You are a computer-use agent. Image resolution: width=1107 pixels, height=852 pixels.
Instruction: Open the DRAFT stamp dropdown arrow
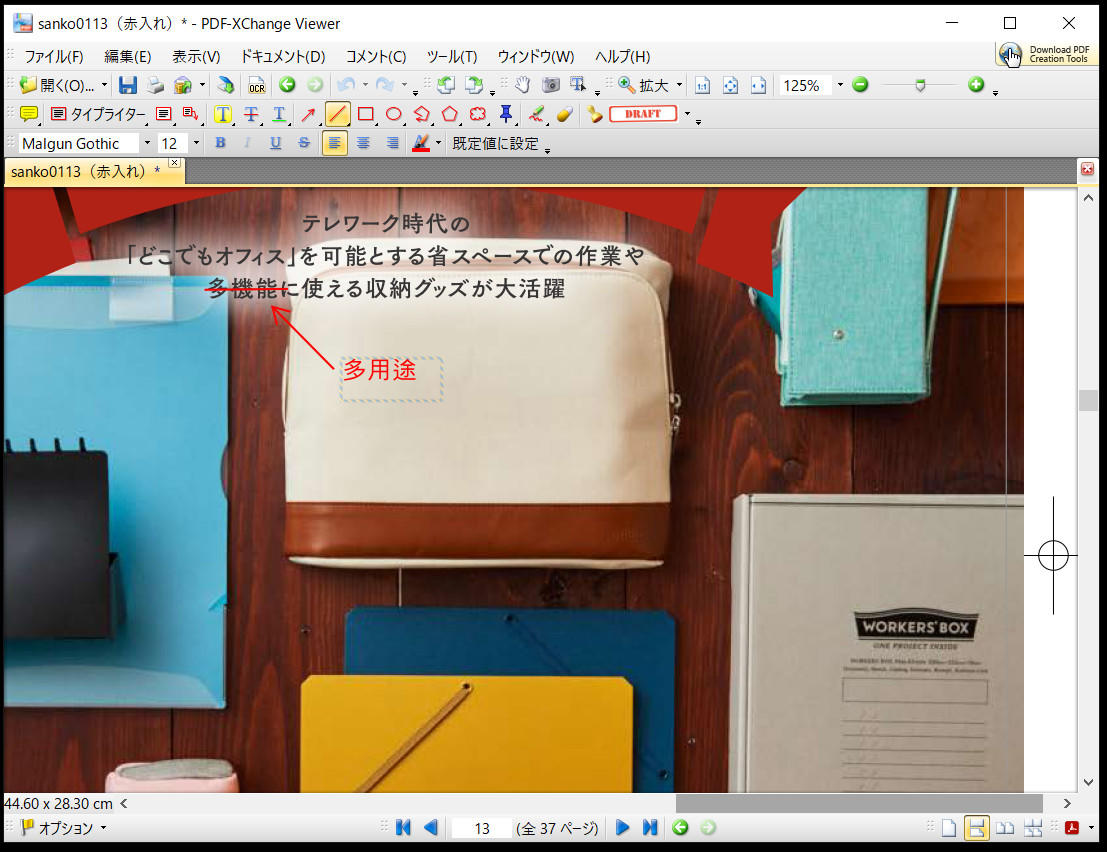687,114
